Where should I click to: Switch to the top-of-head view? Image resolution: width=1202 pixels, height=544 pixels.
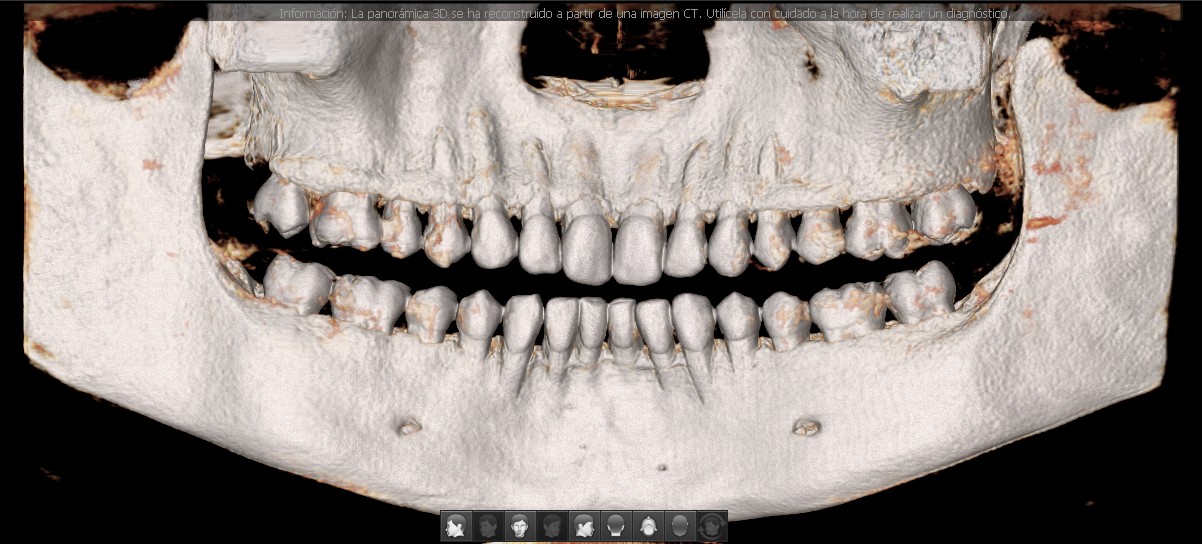(x=648, y=526)
